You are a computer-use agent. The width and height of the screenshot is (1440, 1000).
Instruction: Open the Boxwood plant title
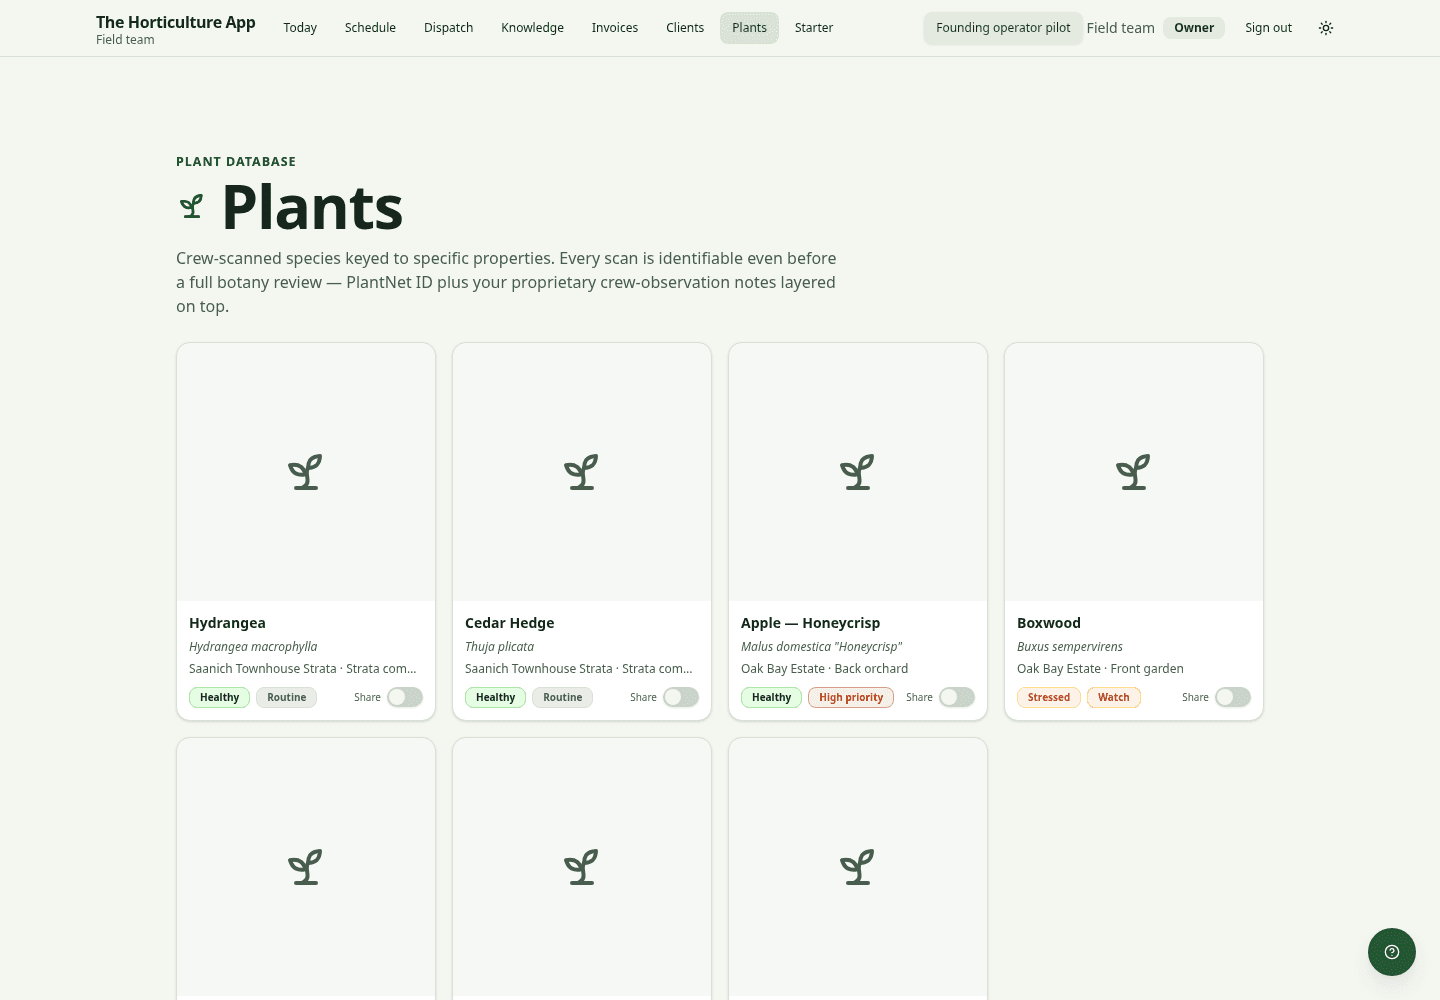click(x=1049, y=623)
